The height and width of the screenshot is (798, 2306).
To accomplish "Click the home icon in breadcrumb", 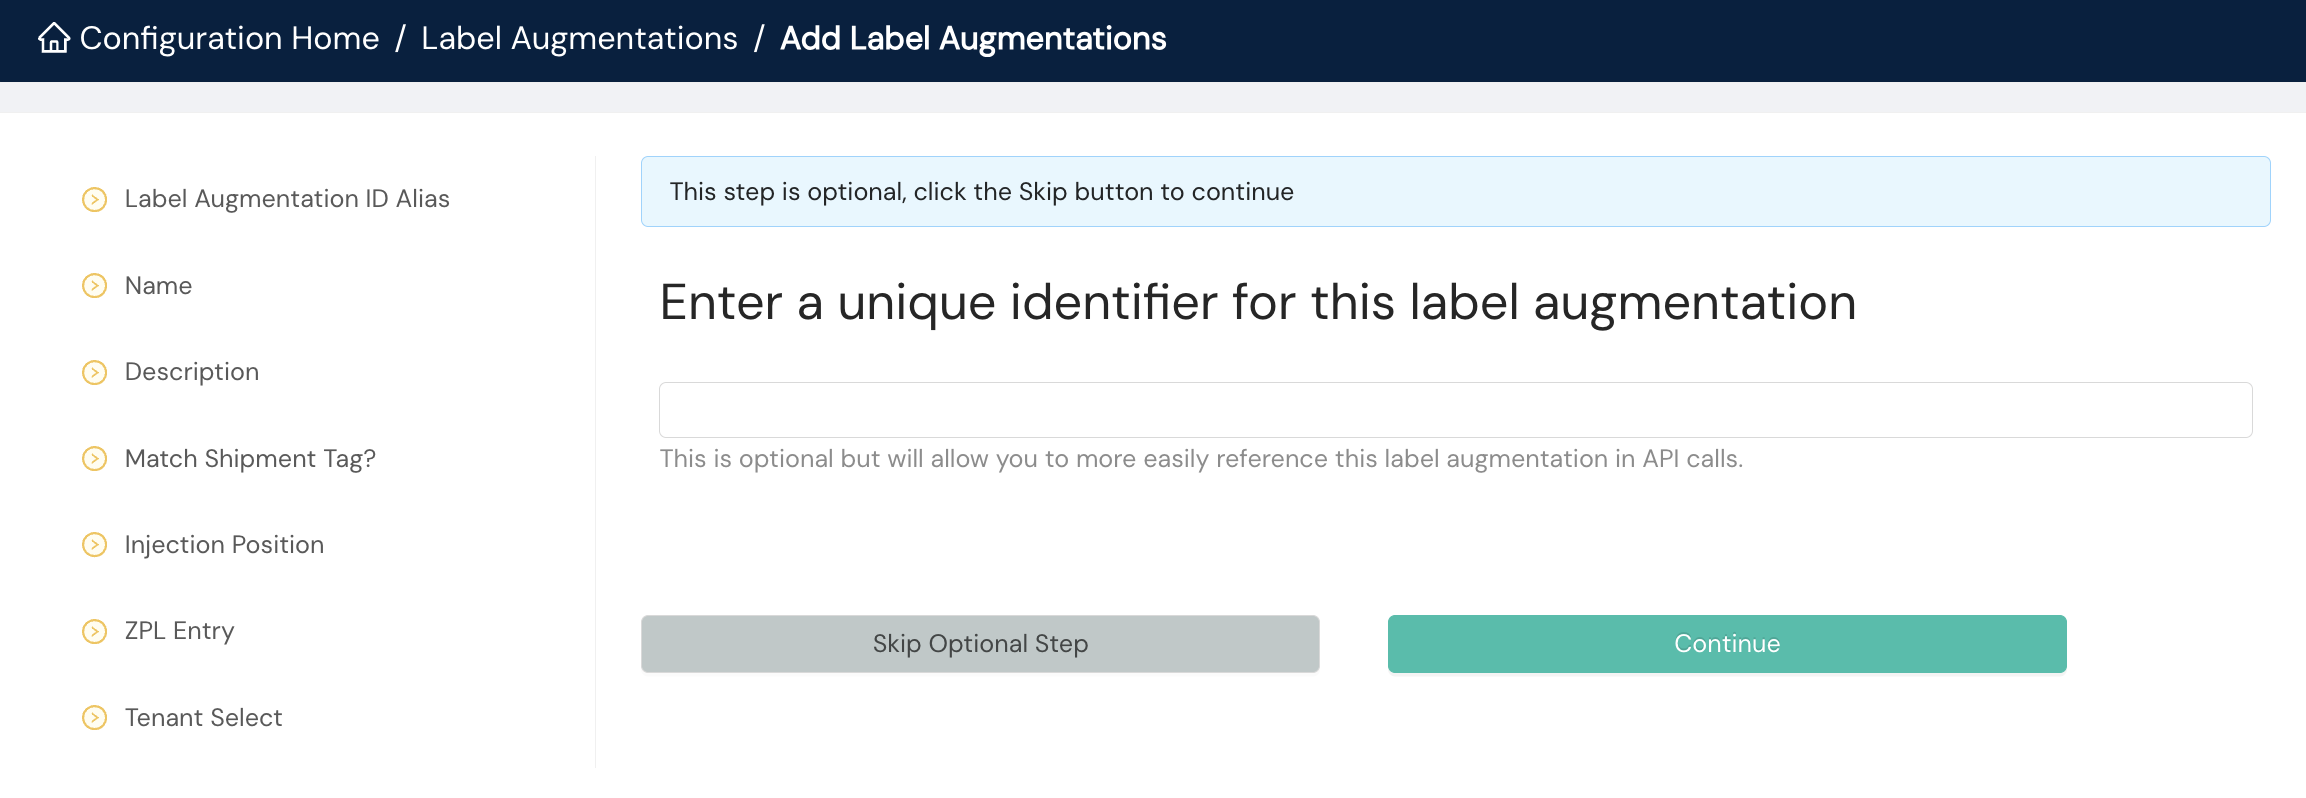I will [54, 38].
